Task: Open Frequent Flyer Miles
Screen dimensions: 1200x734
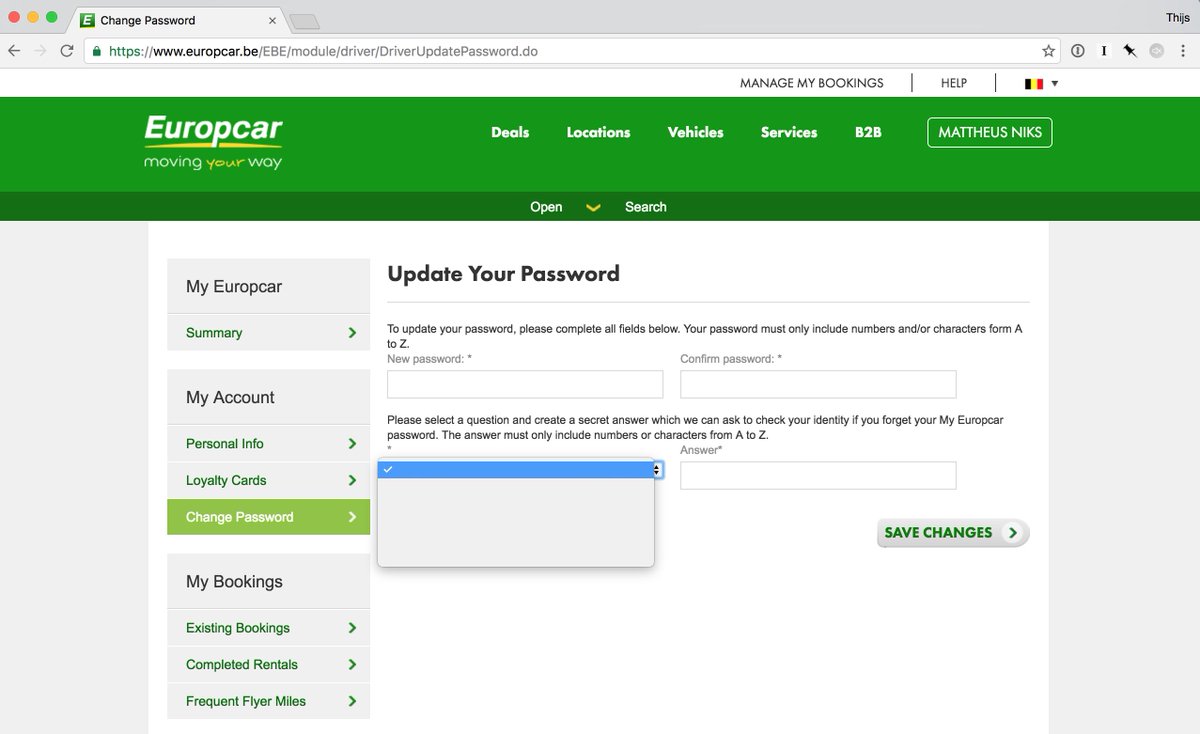Action: pos(268,701)
